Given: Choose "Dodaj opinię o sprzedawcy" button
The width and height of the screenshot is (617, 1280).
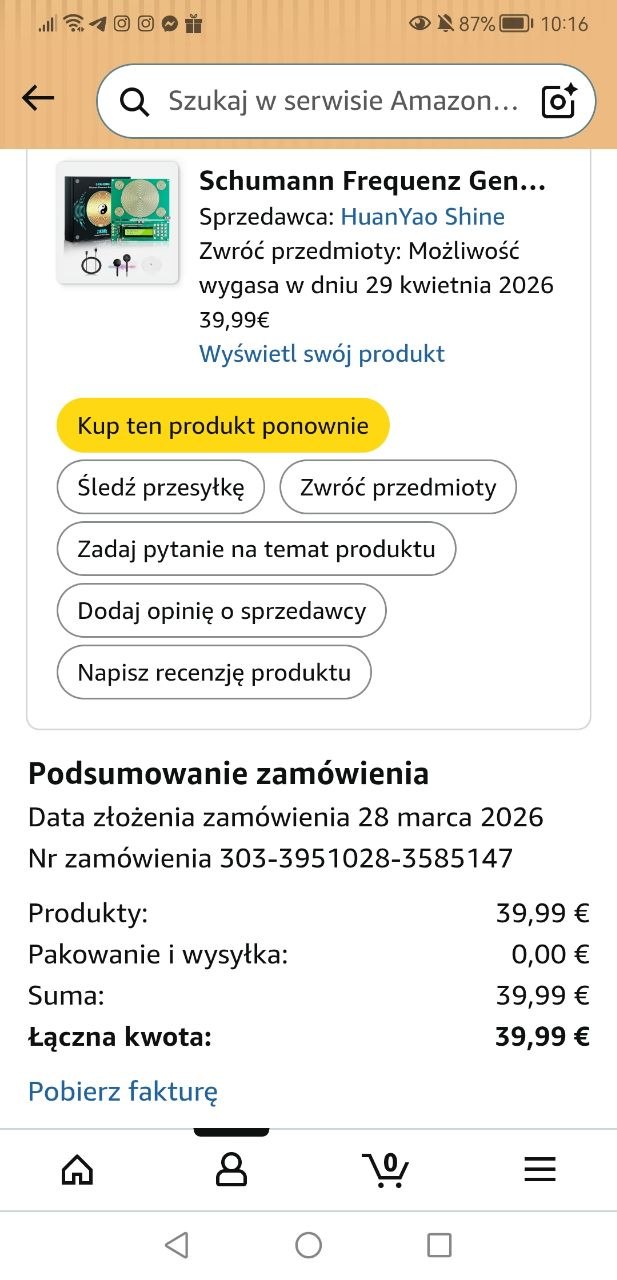Looking at the screenshot, I should (222, 611).
